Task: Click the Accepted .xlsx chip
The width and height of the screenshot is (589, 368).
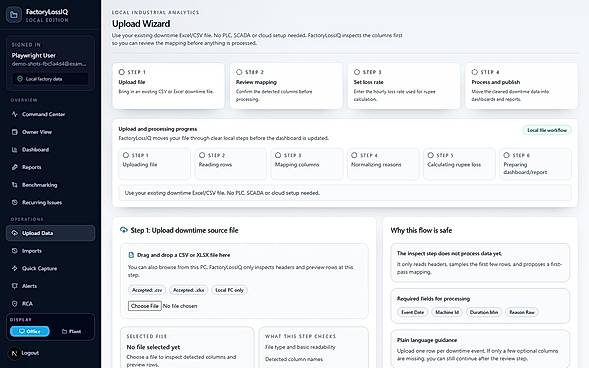Action: 188,290
